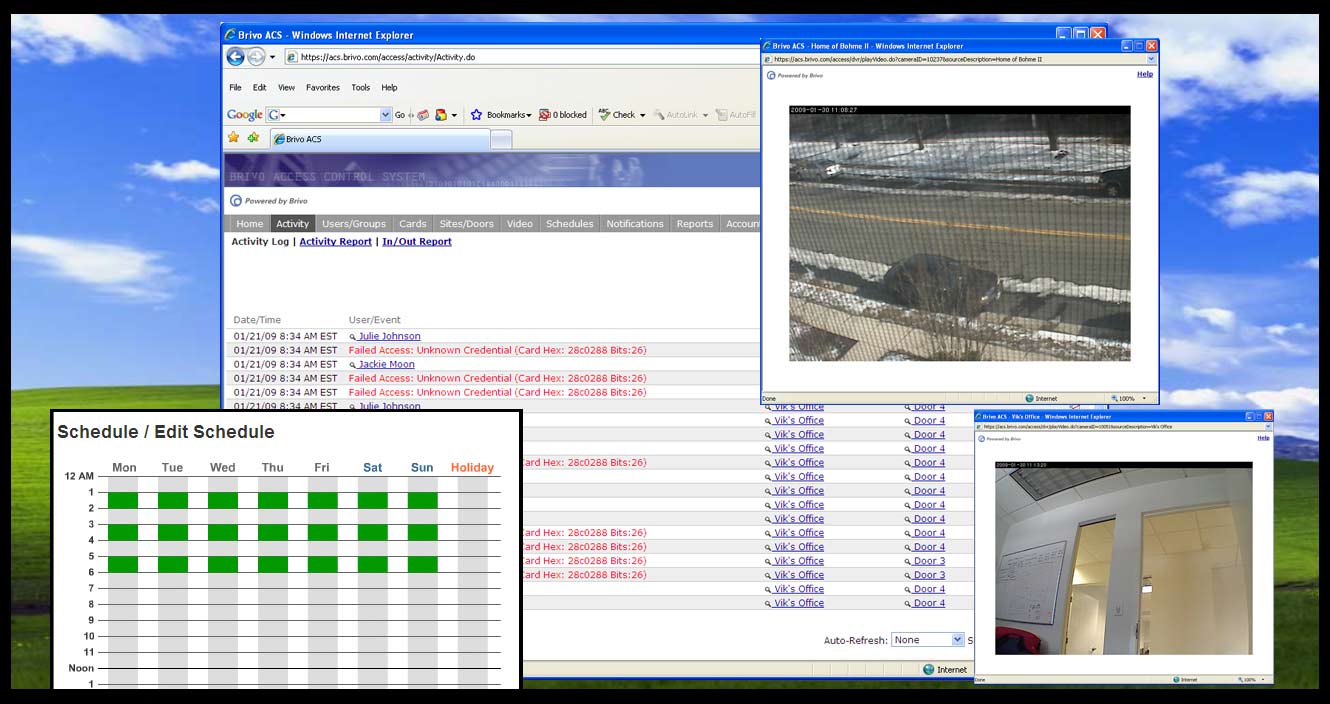Screen dimensions: 1330x704
Task: Go to the Home tab in Brivo
Action: (x=250, y=224)
